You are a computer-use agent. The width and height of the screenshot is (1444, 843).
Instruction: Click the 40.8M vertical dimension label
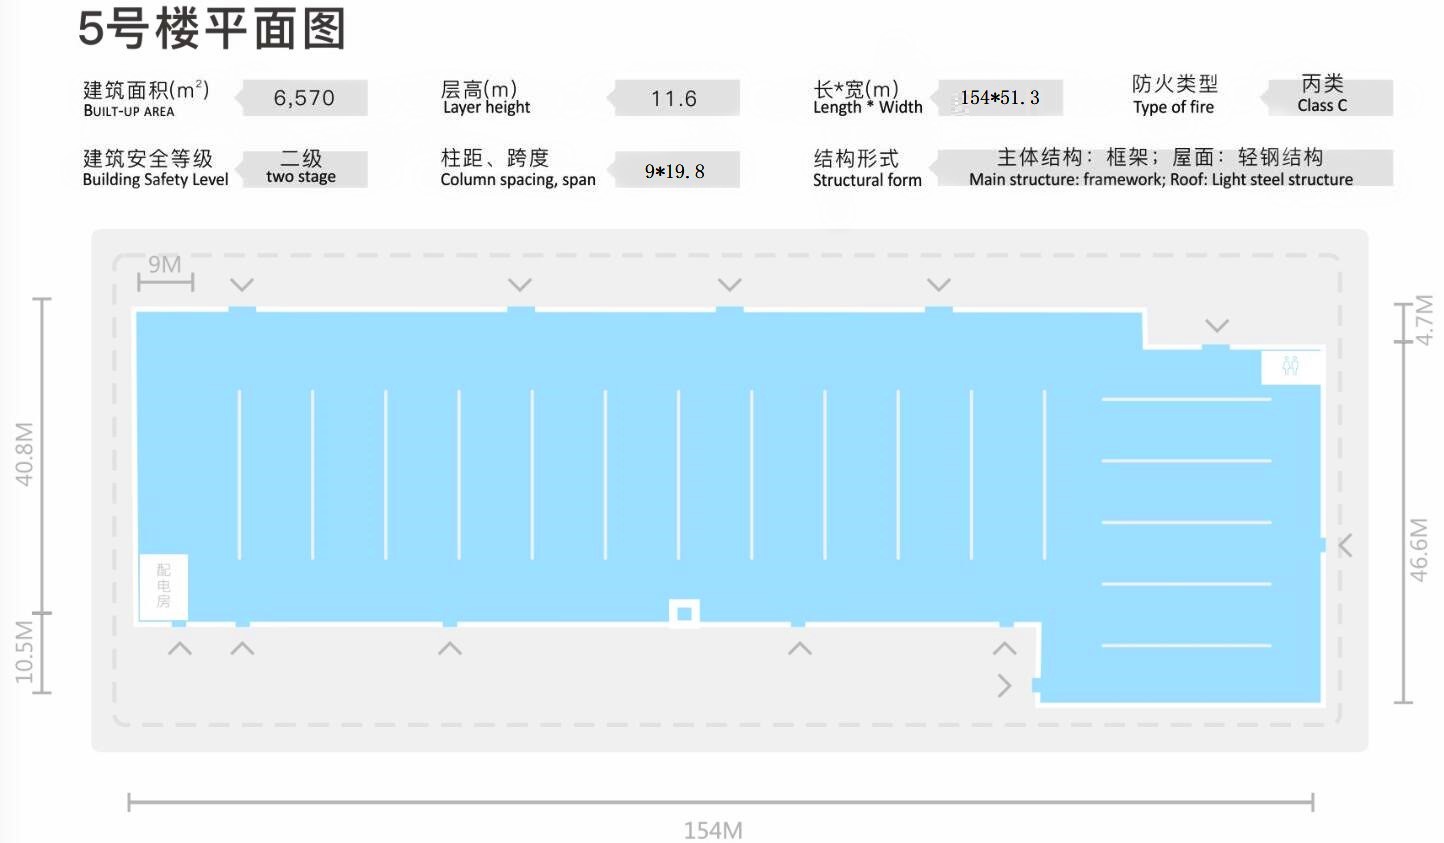(25, 454)
